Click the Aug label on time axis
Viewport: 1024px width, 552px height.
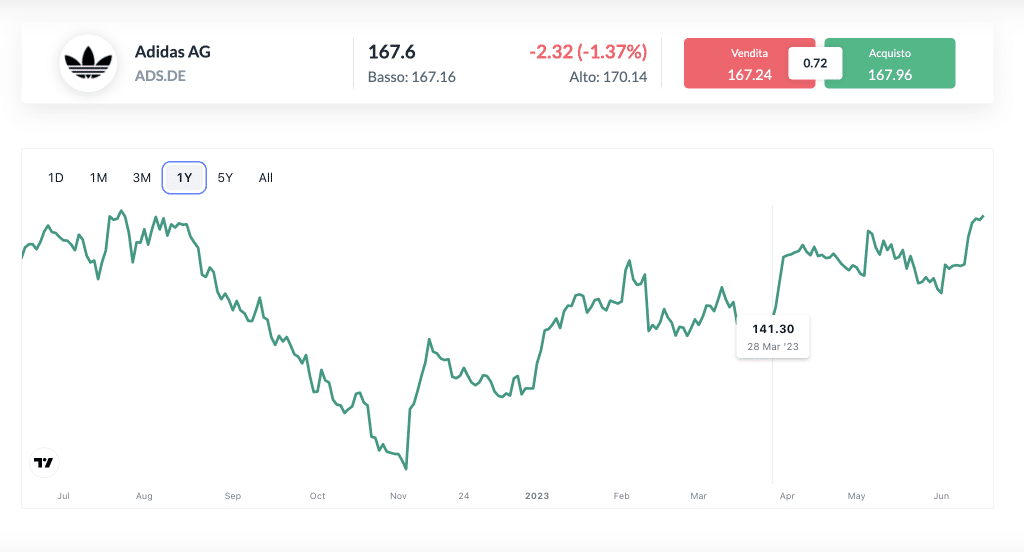(x=144, y=496)
